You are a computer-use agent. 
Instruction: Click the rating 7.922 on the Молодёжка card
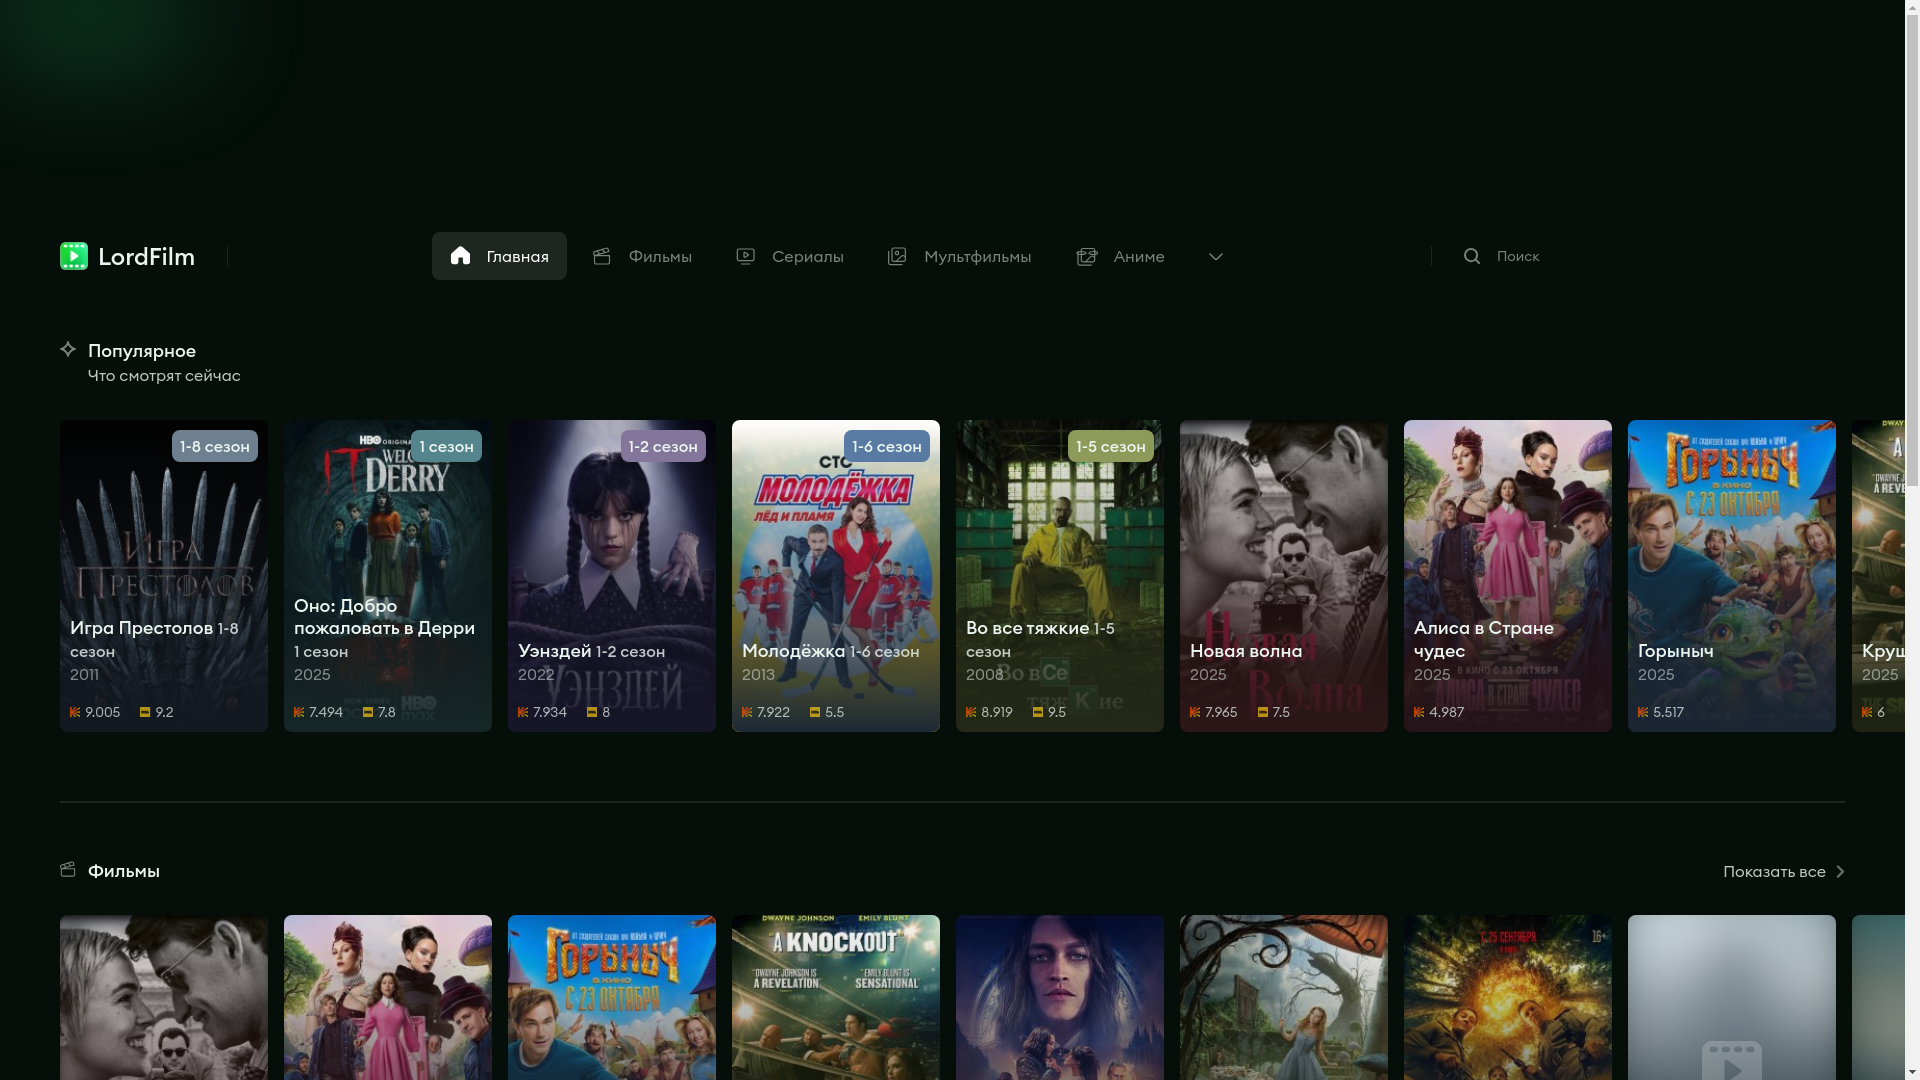[766, 712]
